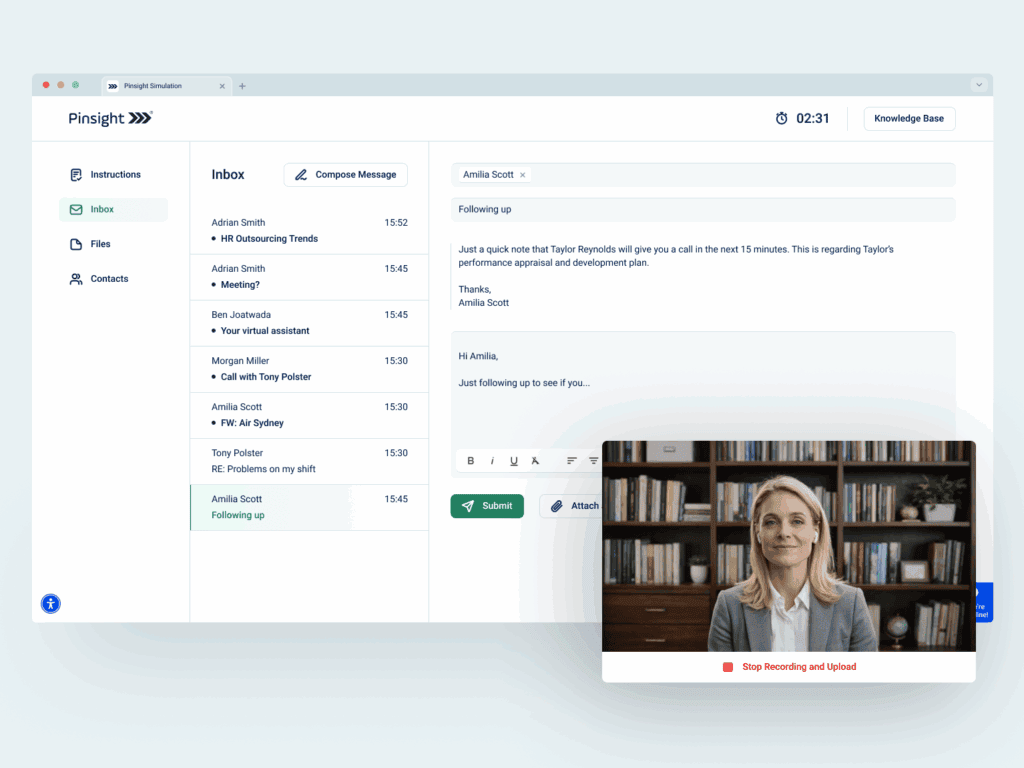Open the Instructions section
The width and height of the screenshot is (1024, 768).
(114, 175)
